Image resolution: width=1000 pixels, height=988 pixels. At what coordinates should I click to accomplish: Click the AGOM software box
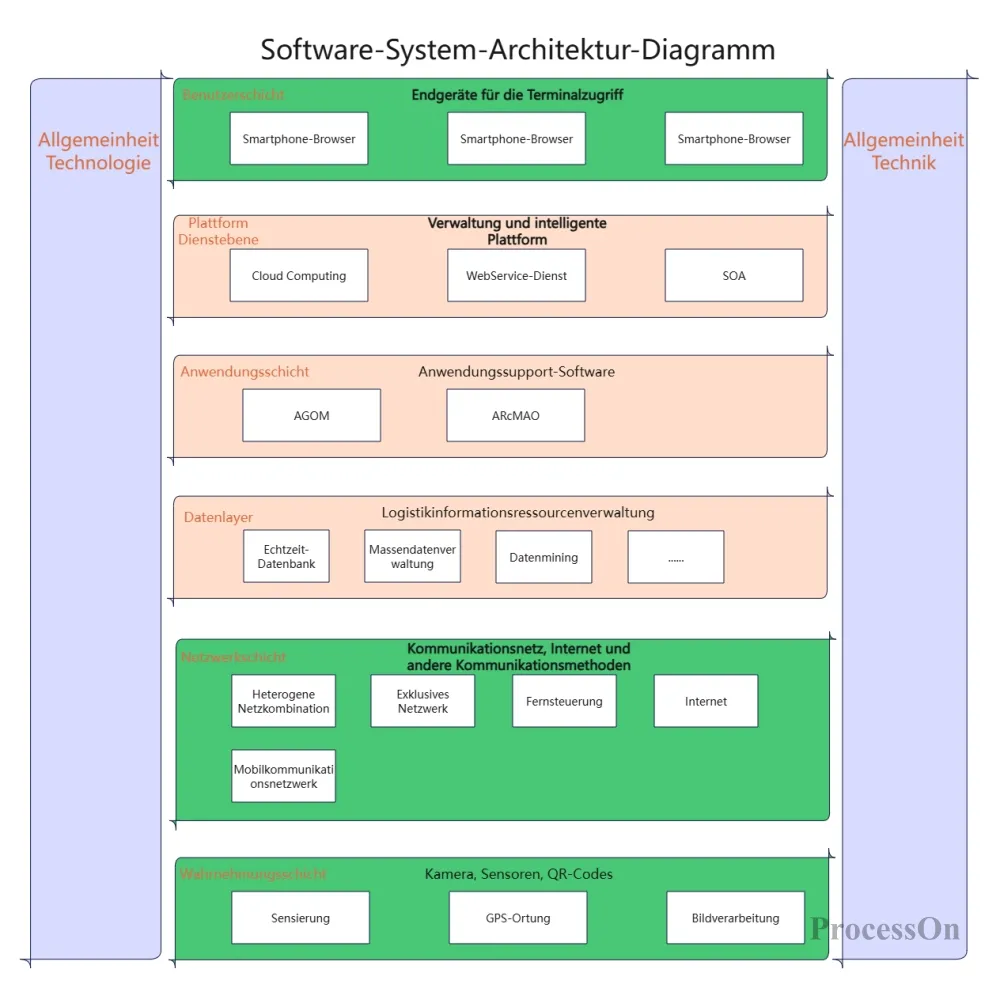click(311, 415)
